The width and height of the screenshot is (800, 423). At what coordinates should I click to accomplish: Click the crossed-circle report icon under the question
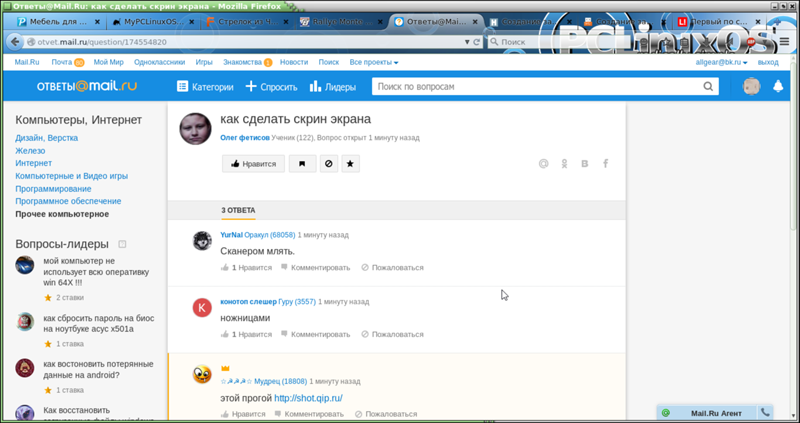point(327,163)
